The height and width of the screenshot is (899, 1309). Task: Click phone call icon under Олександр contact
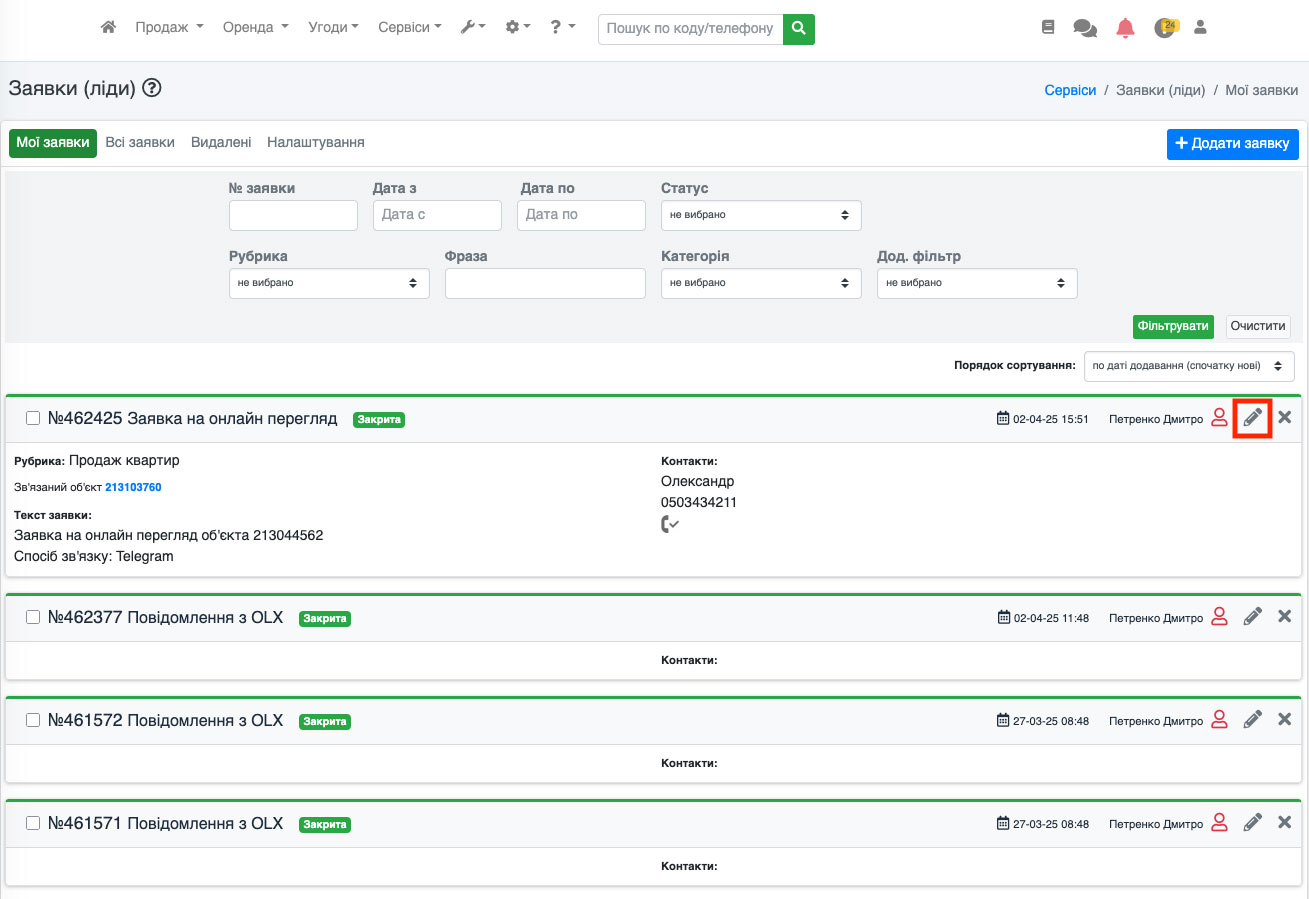[670, 524]
